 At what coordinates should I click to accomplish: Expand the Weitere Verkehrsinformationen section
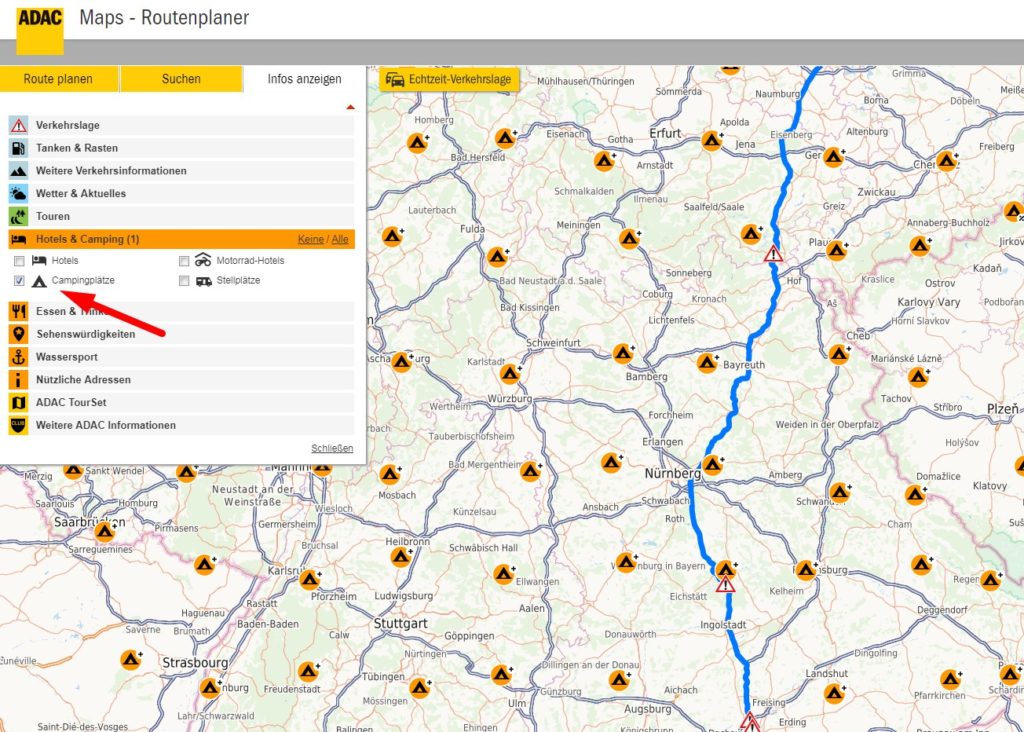(182, 171)
